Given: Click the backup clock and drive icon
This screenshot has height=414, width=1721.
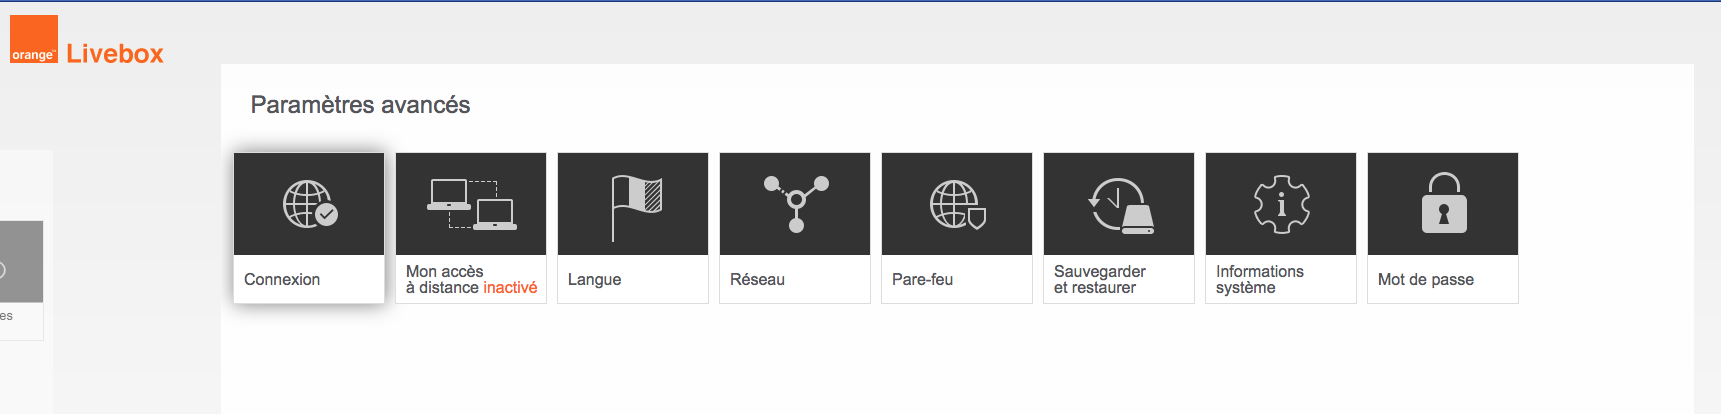Looking at the screenshot, I should pyautogui.click(x=1120, y=205).
